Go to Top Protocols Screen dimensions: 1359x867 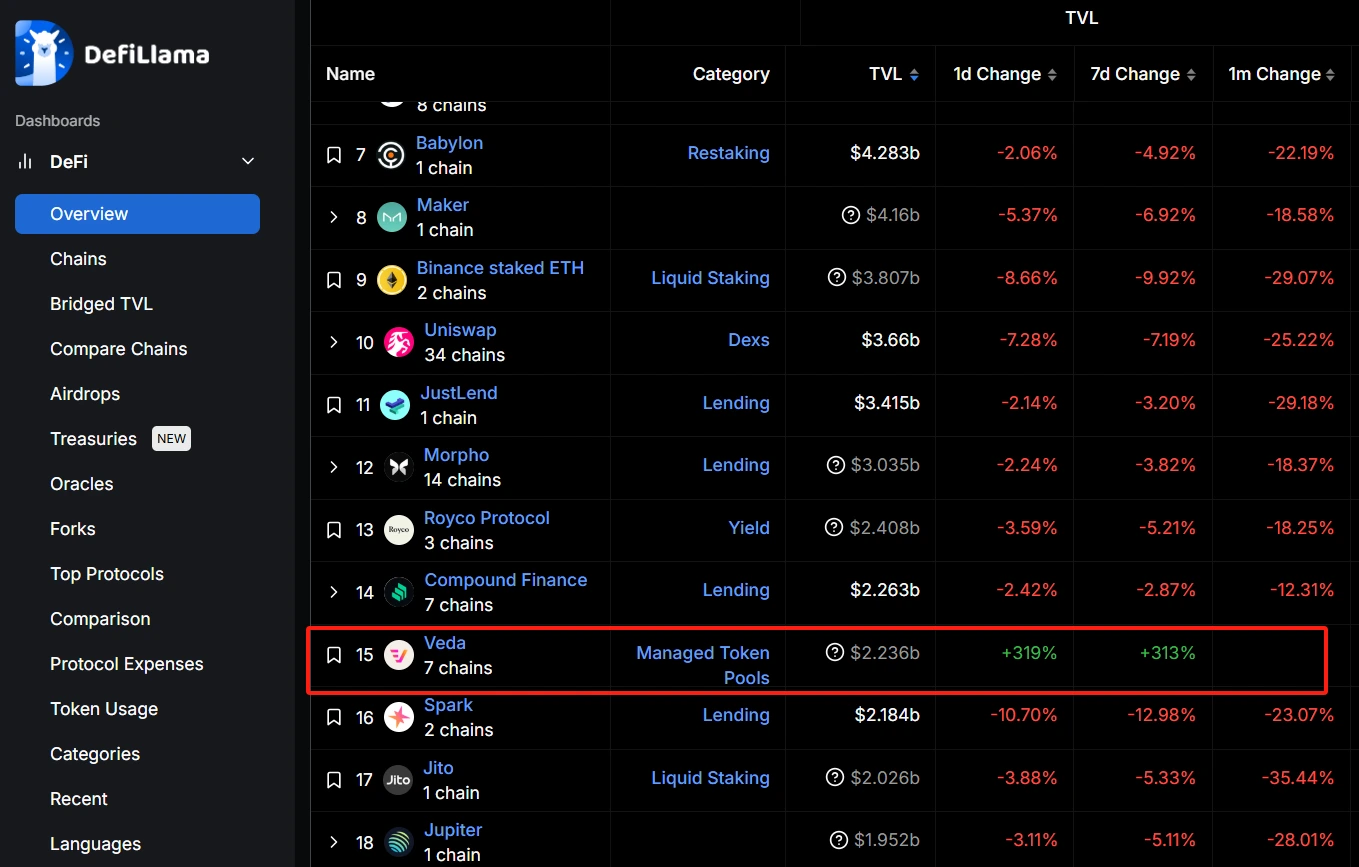[107, 574]
